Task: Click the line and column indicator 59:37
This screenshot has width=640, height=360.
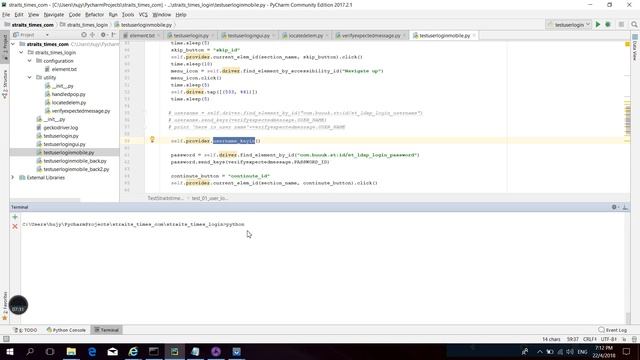Action: click(573, 339)
